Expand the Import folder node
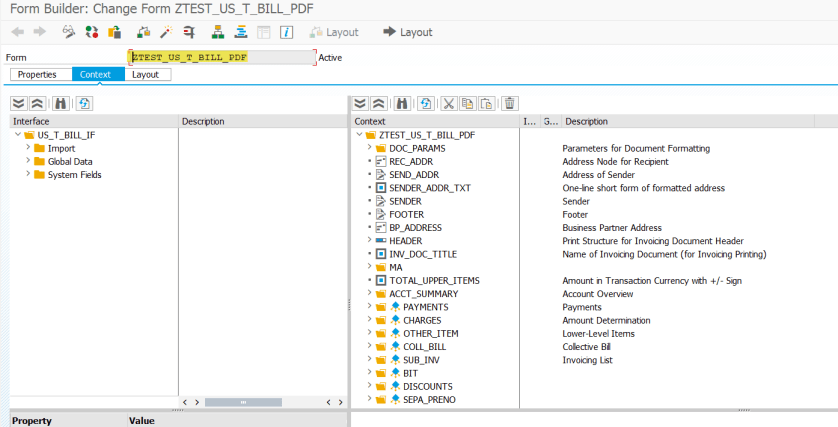Image resolution: width=838 pixels, height=427 pixels. pos(28,148)
